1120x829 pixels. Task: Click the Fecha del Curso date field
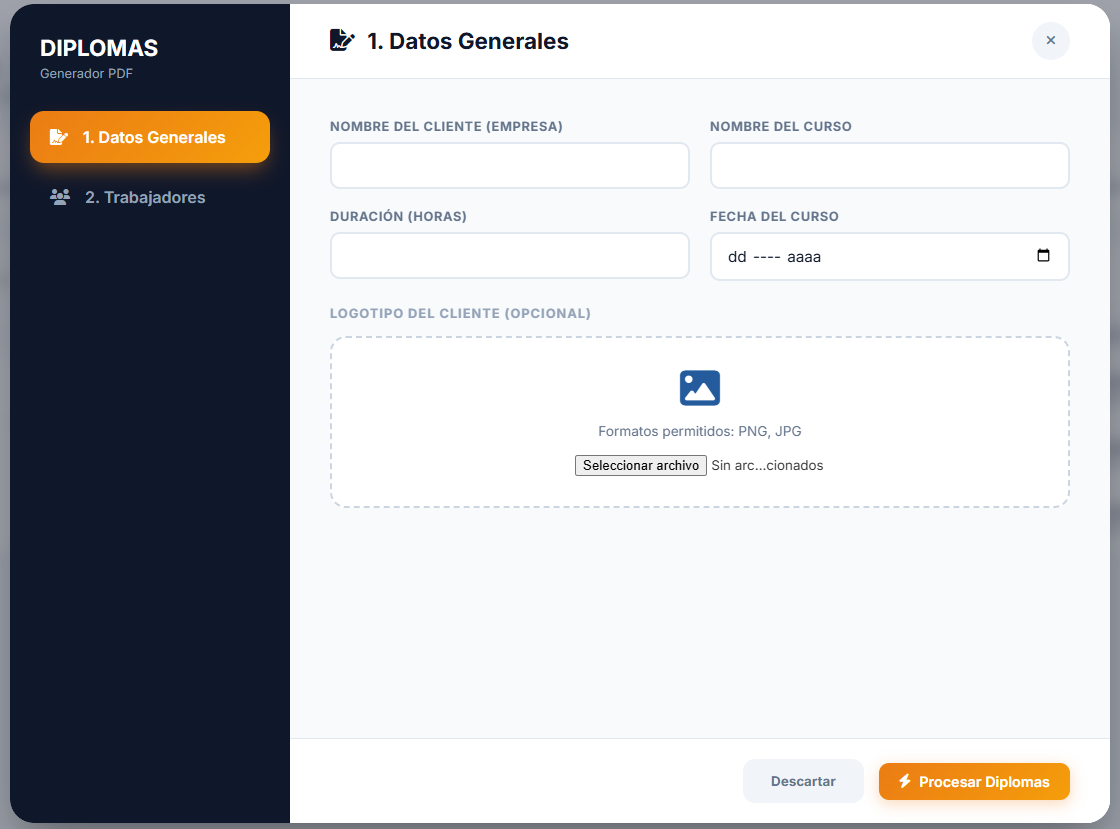coord(889,256)
